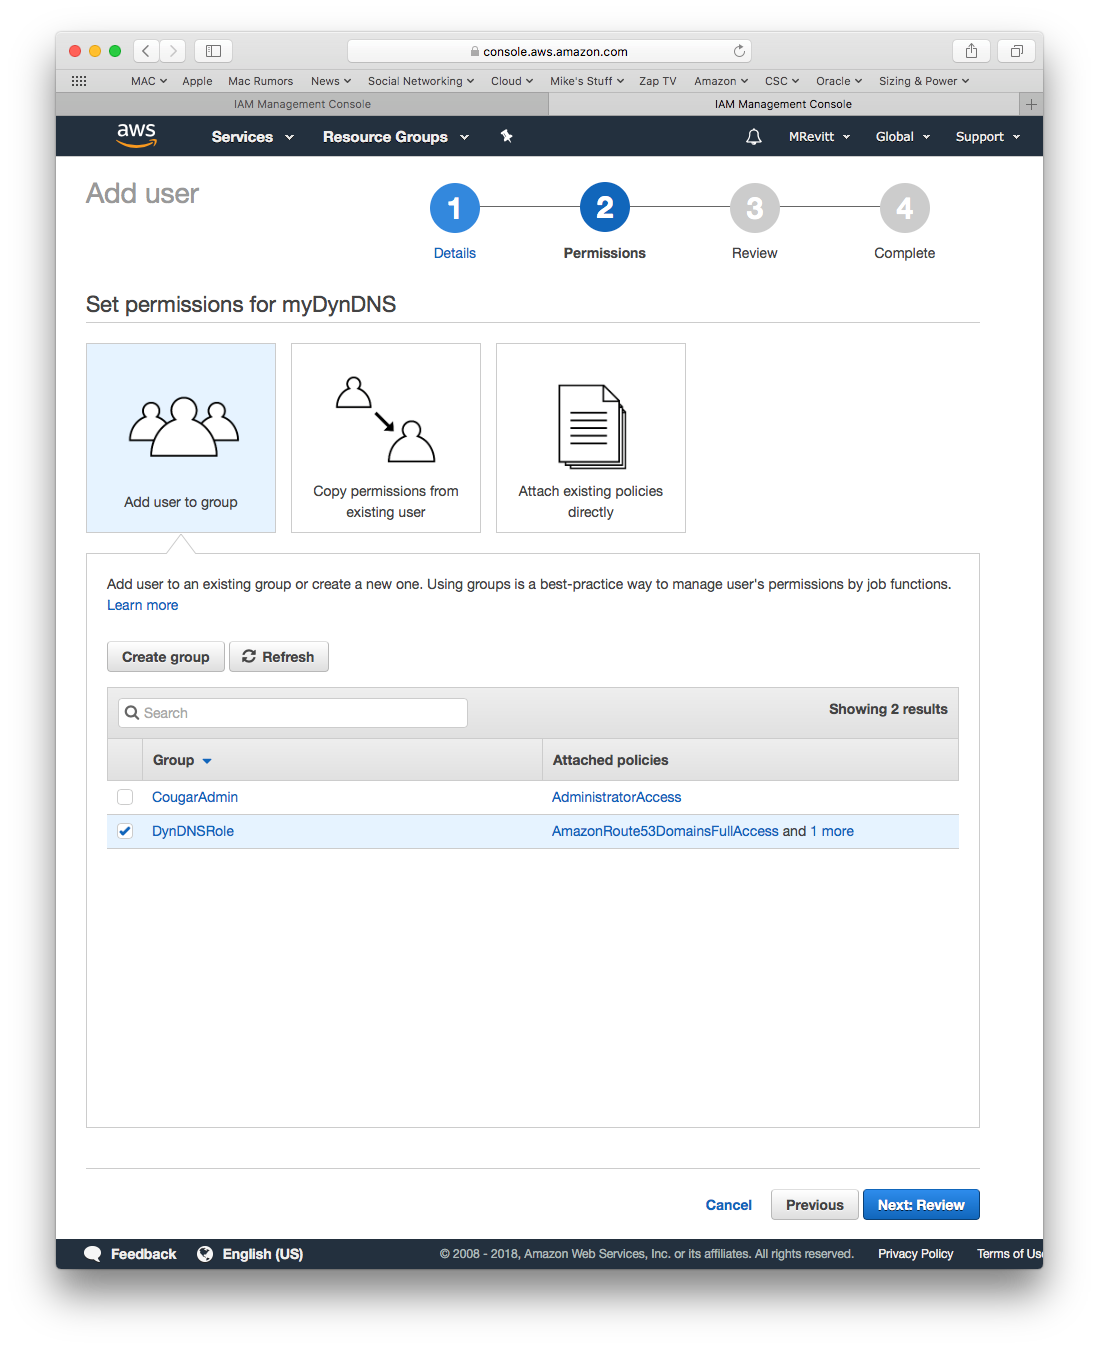Choose Copy permissions from existing user
1099x1349 pixels.
coord(386,438)
